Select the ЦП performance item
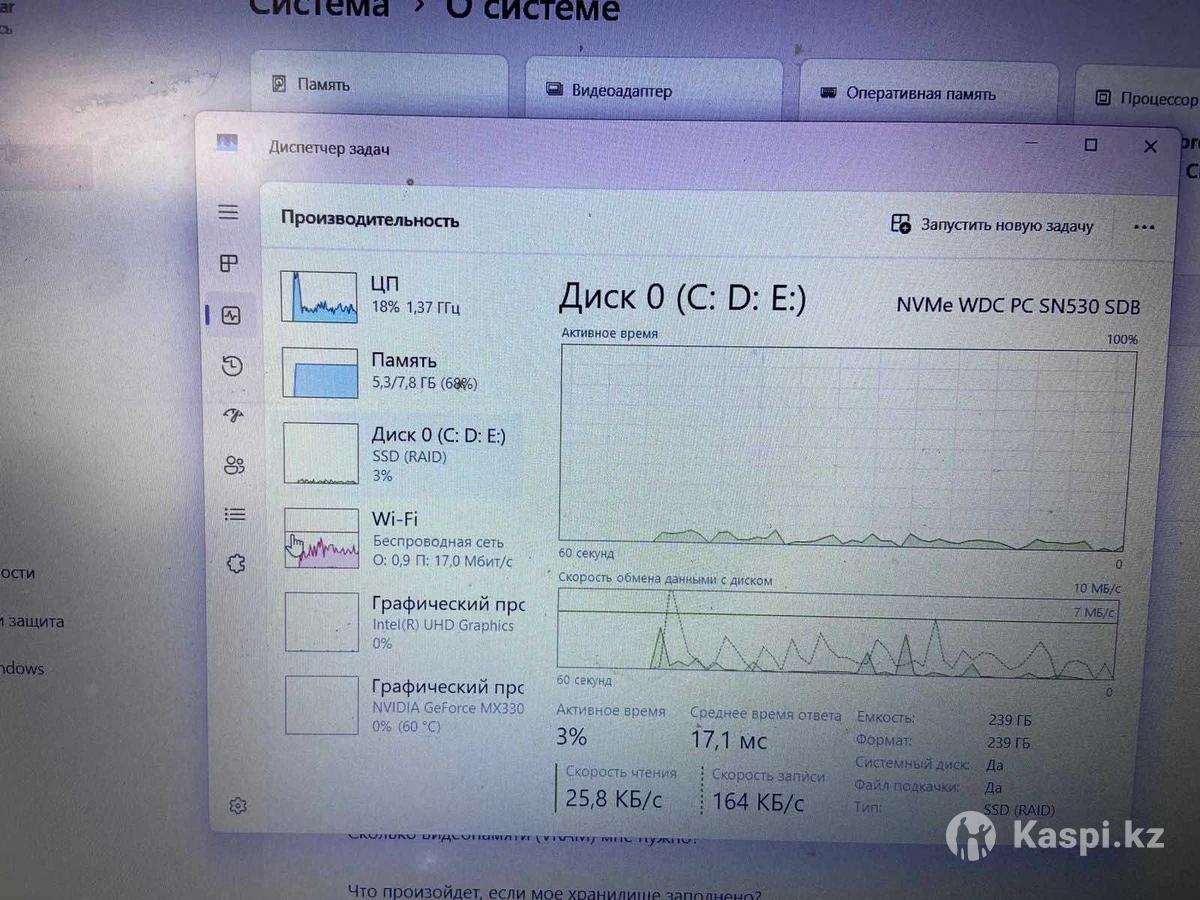Screen dimensions: 1200x900 [400, 296]
